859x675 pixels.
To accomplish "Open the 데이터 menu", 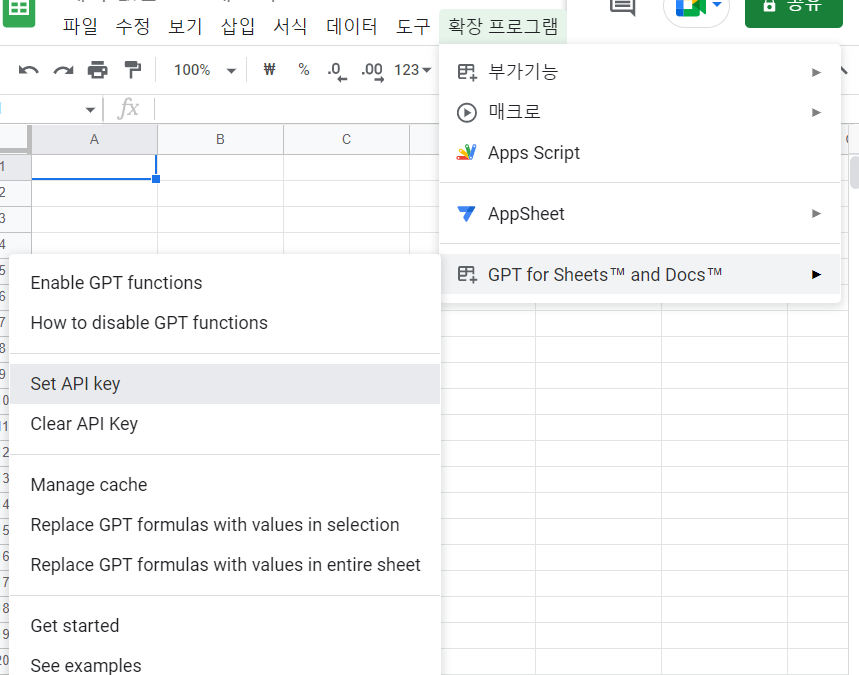I will coord(352,26).
